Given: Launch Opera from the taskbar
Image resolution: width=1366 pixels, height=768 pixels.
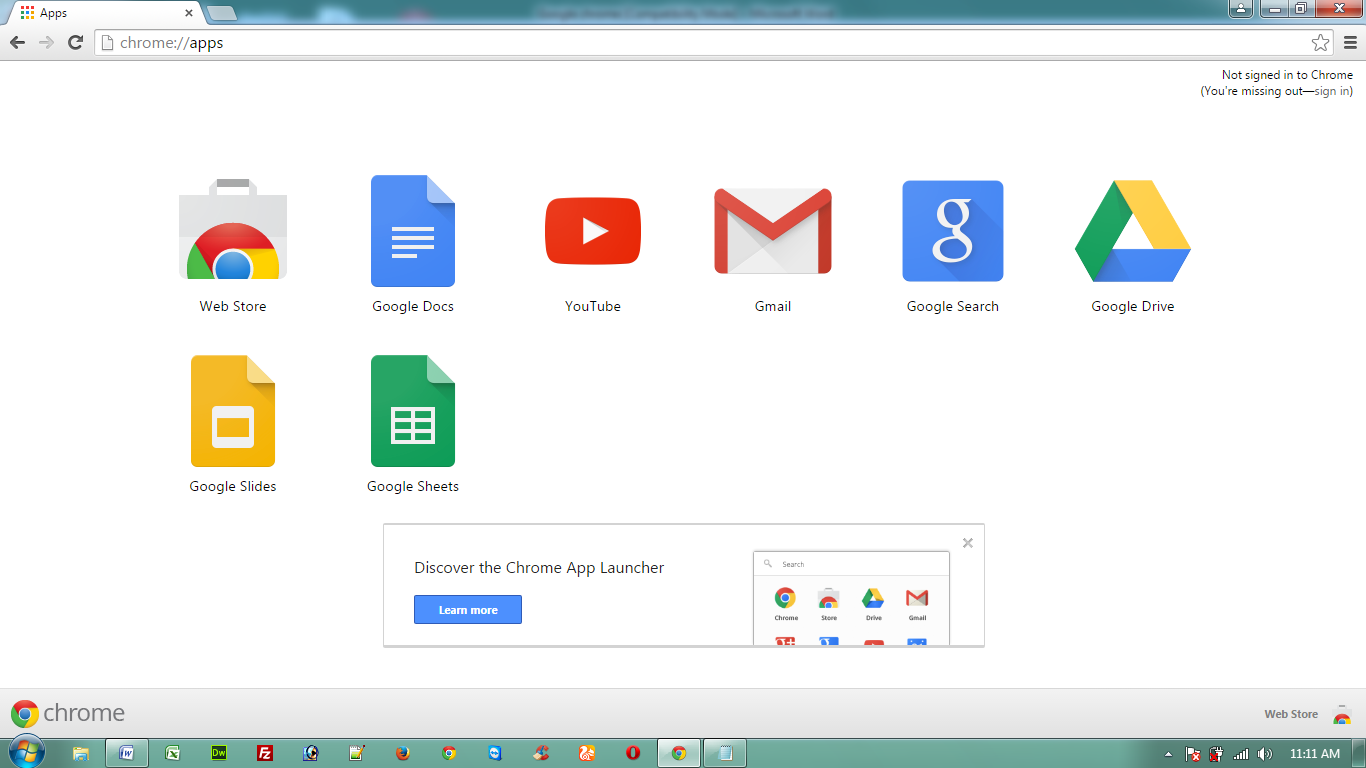Looking at the screenshot, I should click(x=633, y=753).
